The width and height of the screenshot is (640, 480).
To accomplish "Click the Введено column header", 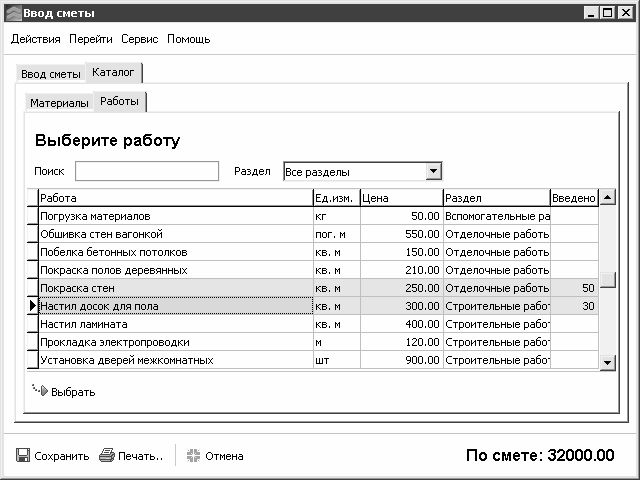I will pos(574,198).
